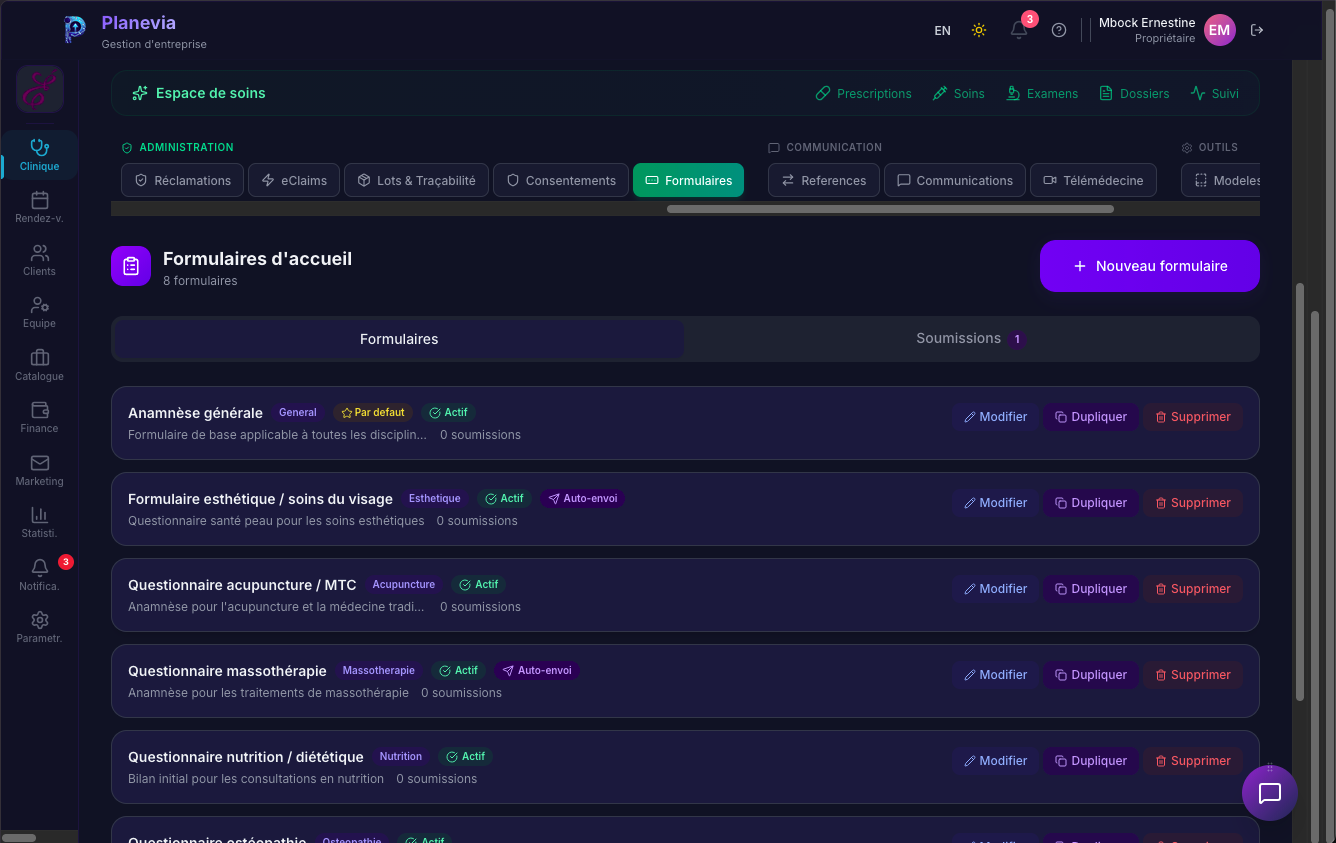Switch to the Soumissions tab
This screenshot has height=843, width=1336.
[x=971, y=339]
